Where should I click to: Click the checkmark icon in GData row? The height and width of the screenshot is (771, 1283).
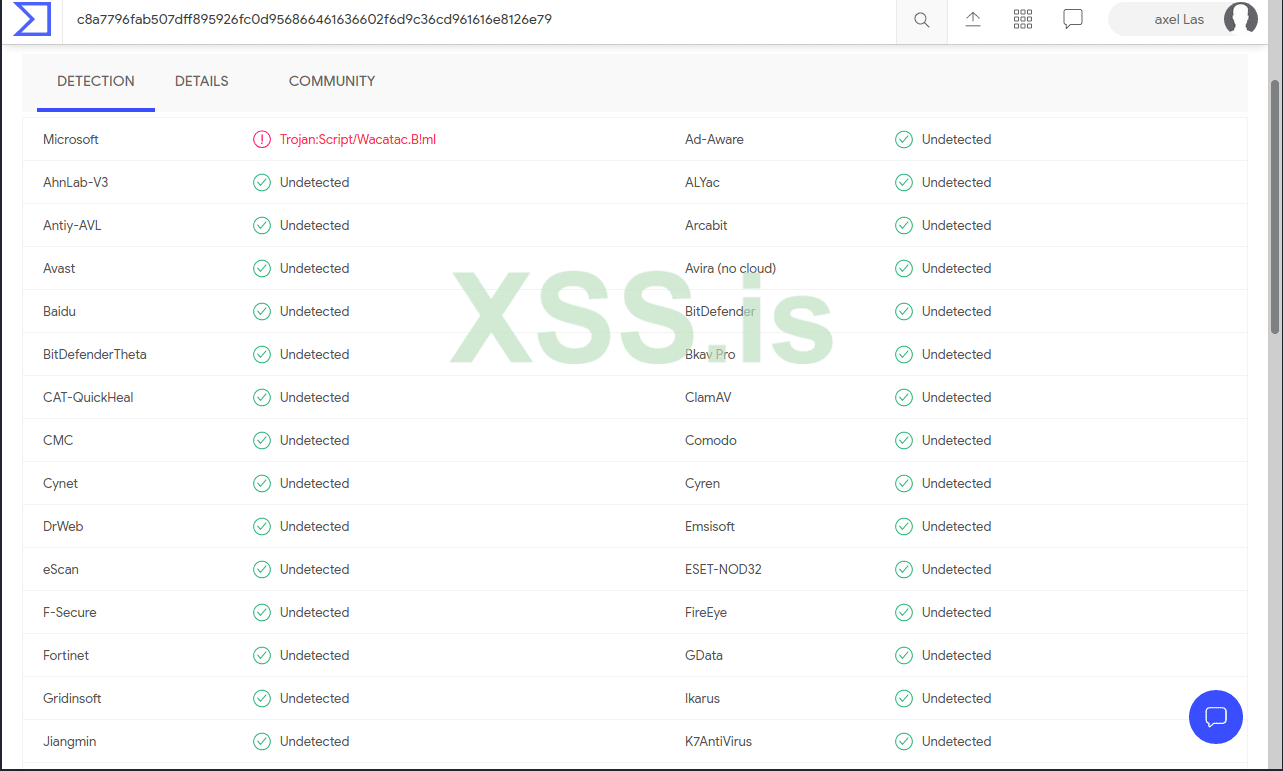point(904,656)
